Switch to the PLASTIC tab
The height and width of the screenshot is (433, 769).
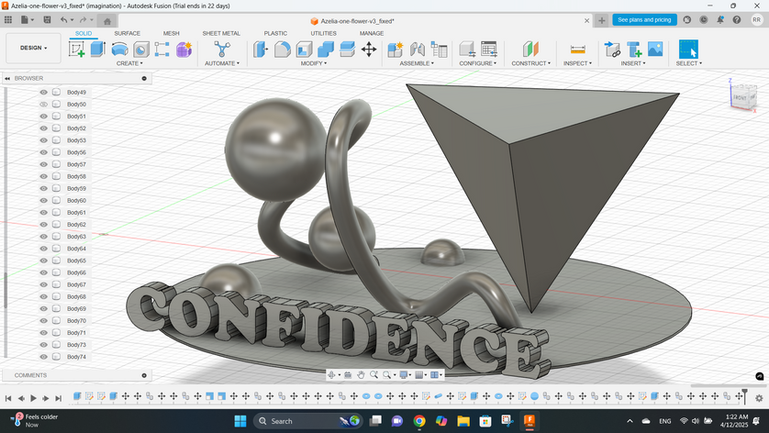pos(275,33)
